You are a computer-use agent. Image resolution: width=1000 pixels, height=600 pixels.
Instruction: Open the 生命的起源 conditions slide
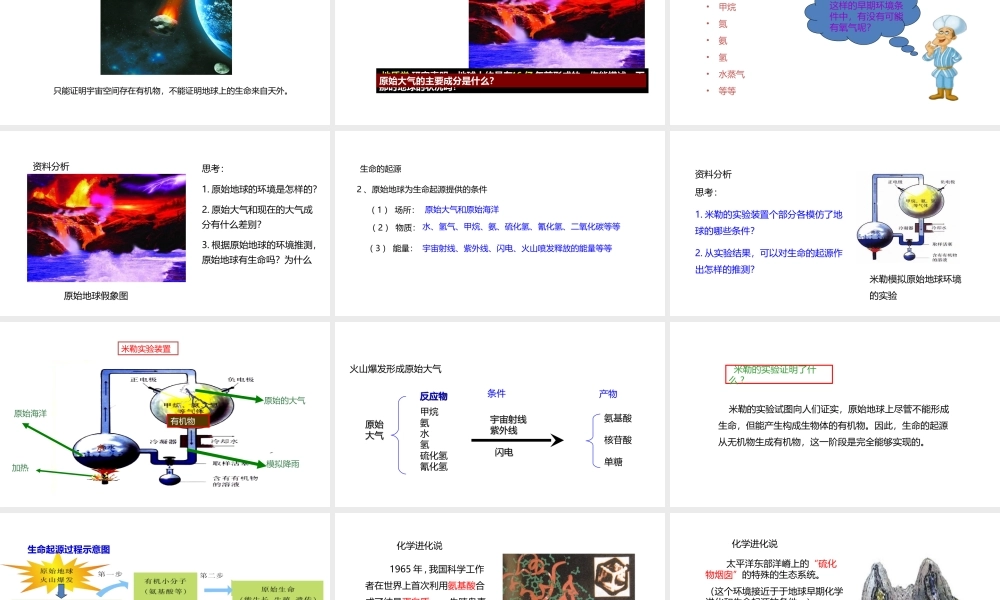click(499, 223)
